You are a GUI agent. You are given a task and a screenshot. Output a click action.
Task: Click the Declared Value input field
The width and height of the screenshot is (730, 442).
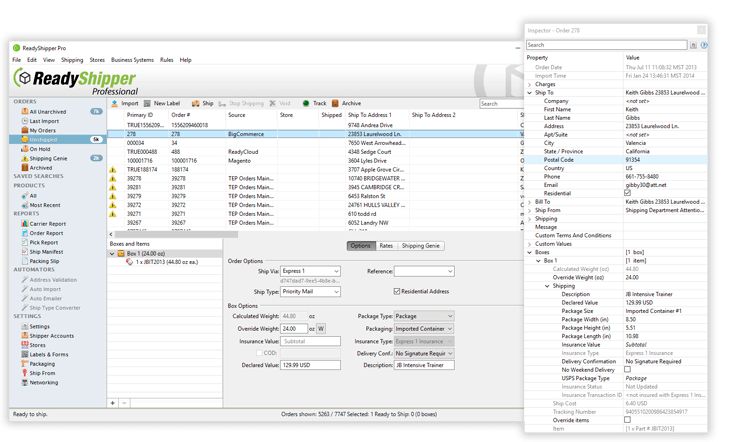(311, 365)
